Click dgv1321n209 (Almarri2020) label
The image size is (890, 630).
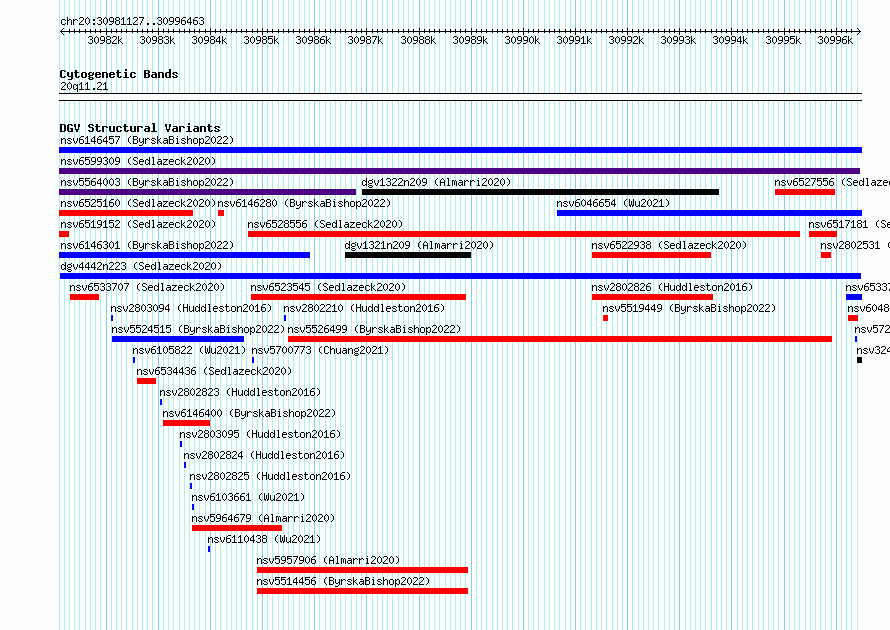click(419, 245)
